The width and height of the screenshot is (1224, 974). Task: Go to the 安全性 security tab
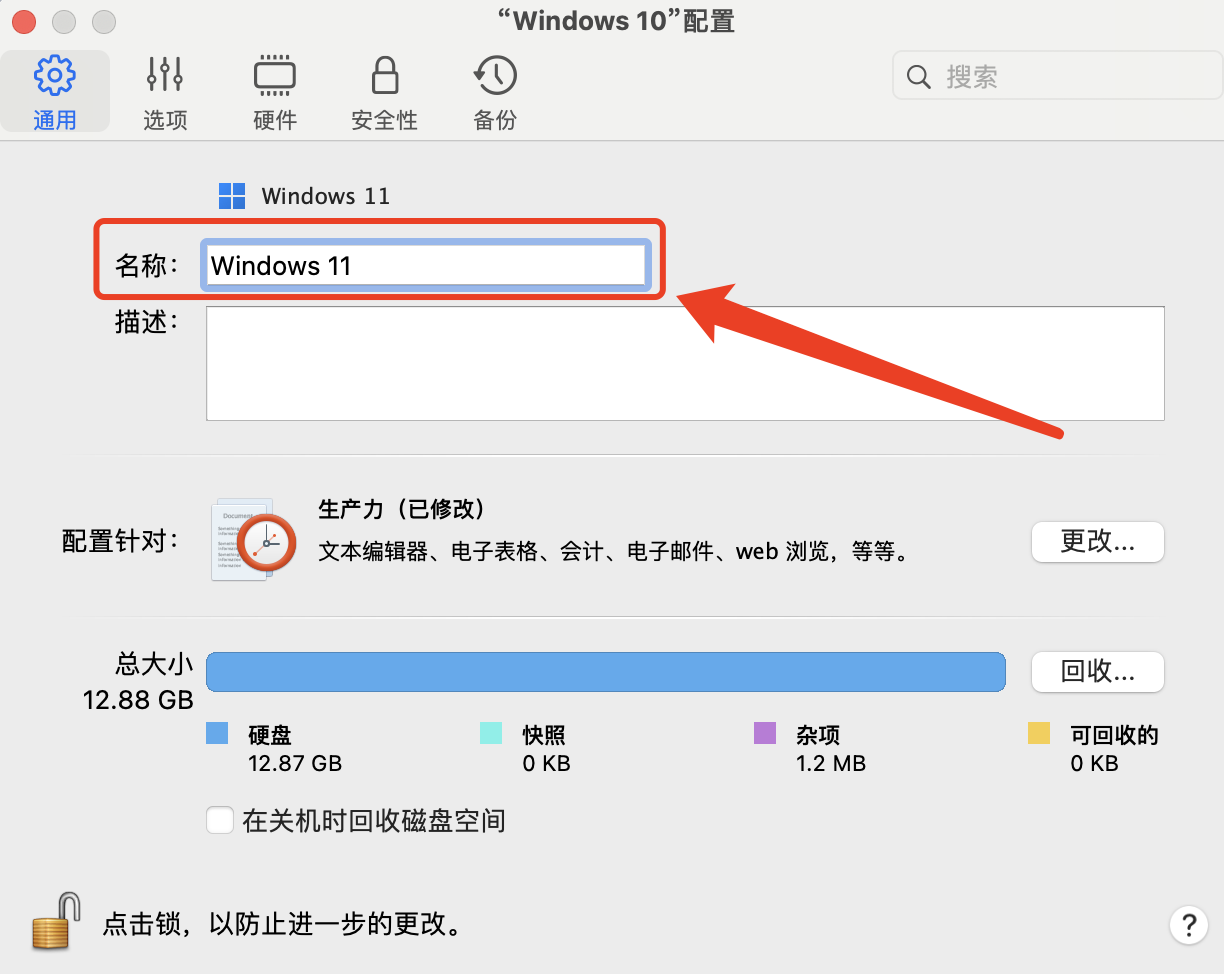coord(384,92)
